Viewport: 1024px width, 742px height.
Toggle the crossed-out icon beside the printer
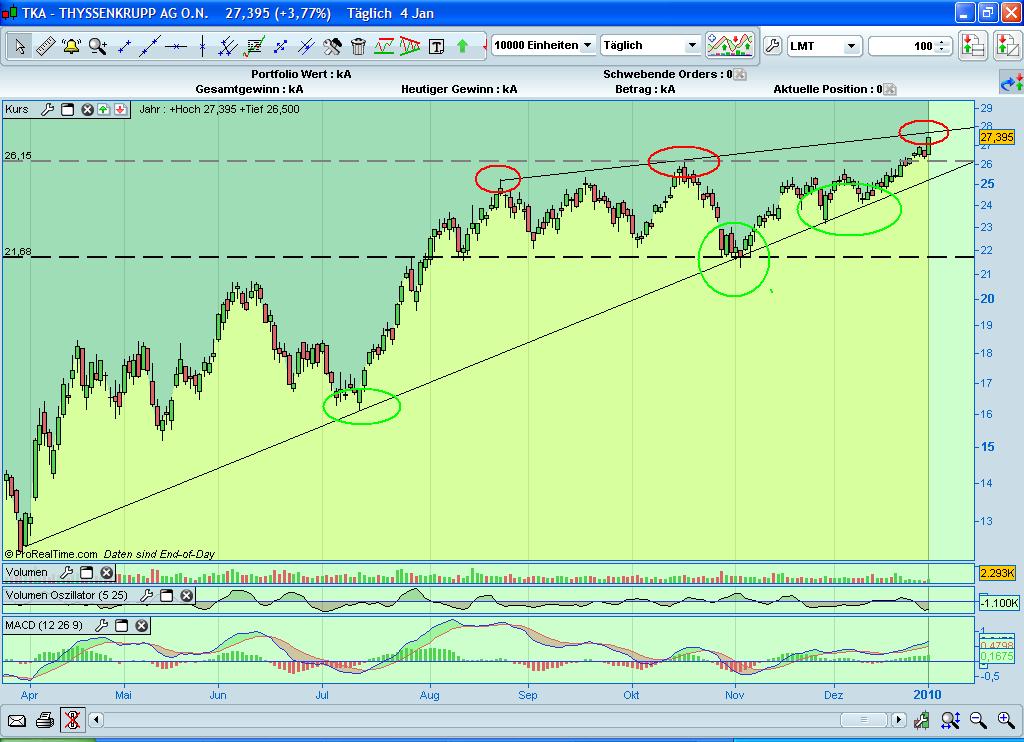coord(71,720)
